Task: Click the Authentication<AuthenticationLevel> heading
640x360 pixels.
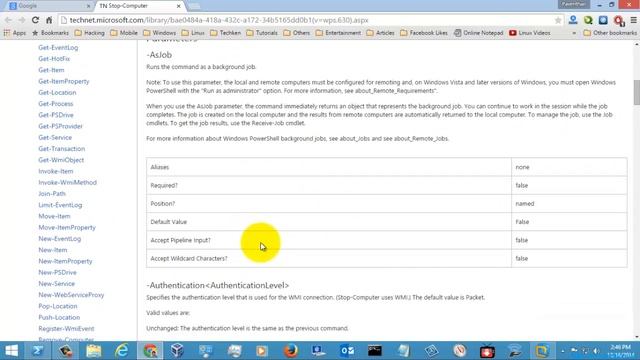Action: tap(218, 285)
